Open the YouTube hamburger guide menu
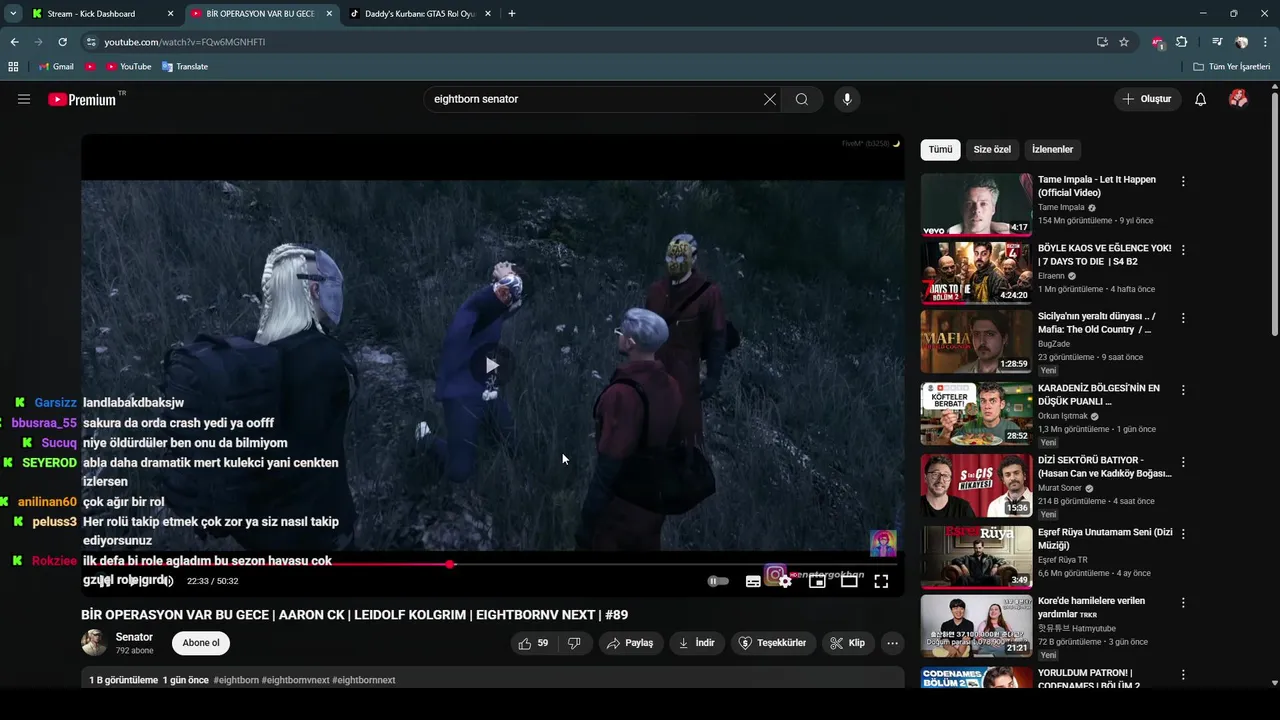Screen dimensions: 1280x720 tap(24, 99)
